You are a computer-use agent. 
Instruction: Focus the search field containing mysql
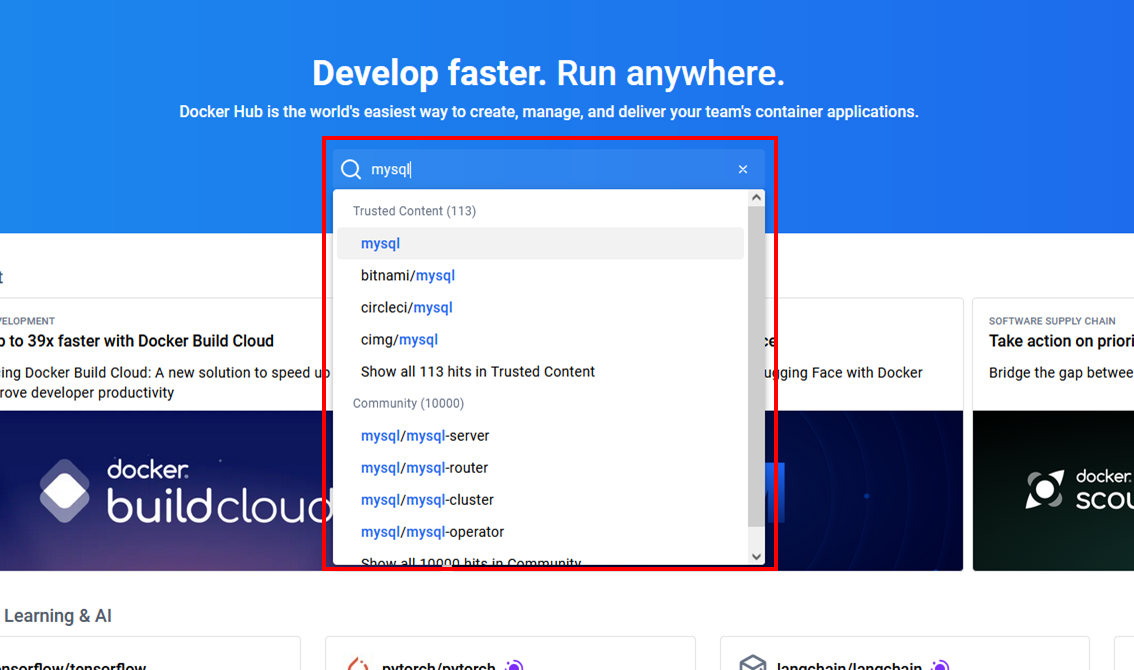(x=549, y=169)
